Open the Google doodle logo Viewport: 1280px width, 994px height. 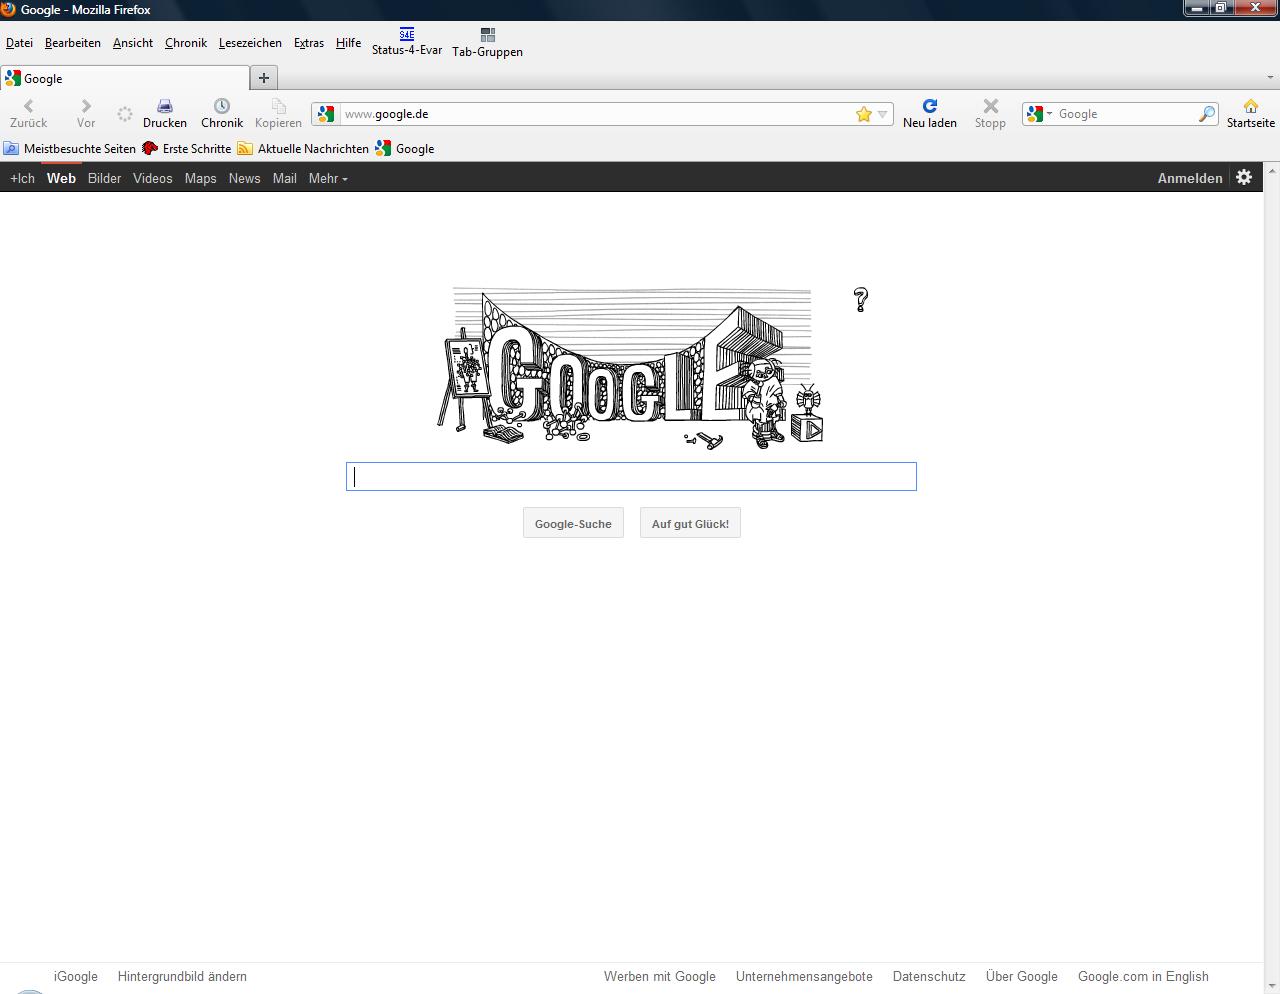pyautogui.click(x=630, y=369)
